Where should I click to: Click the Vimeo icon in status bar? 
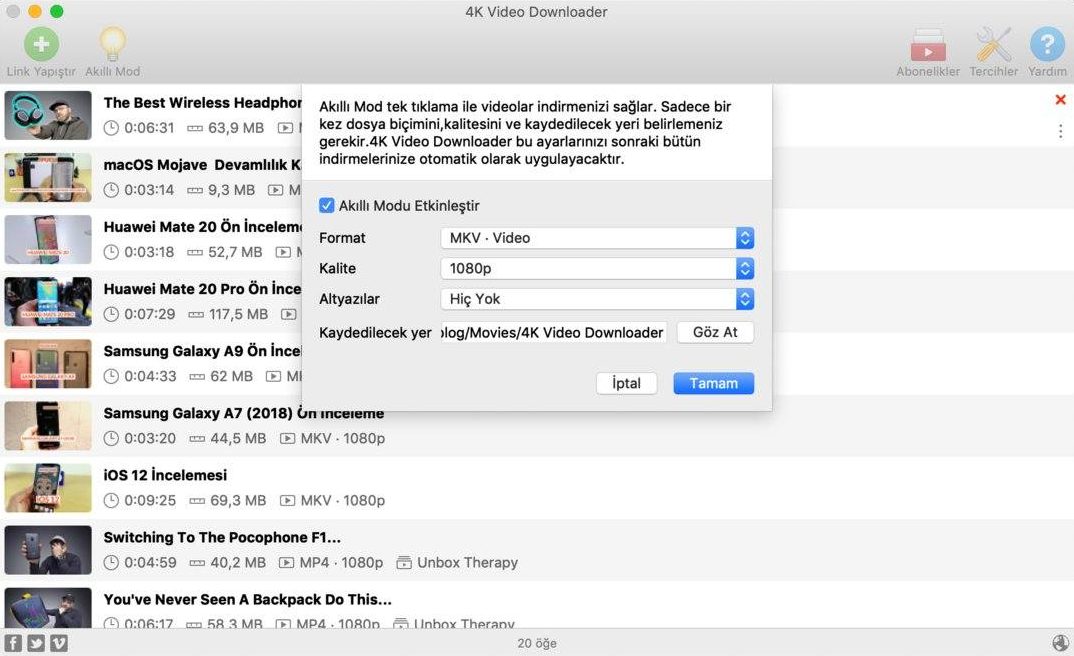pos(59,643)
